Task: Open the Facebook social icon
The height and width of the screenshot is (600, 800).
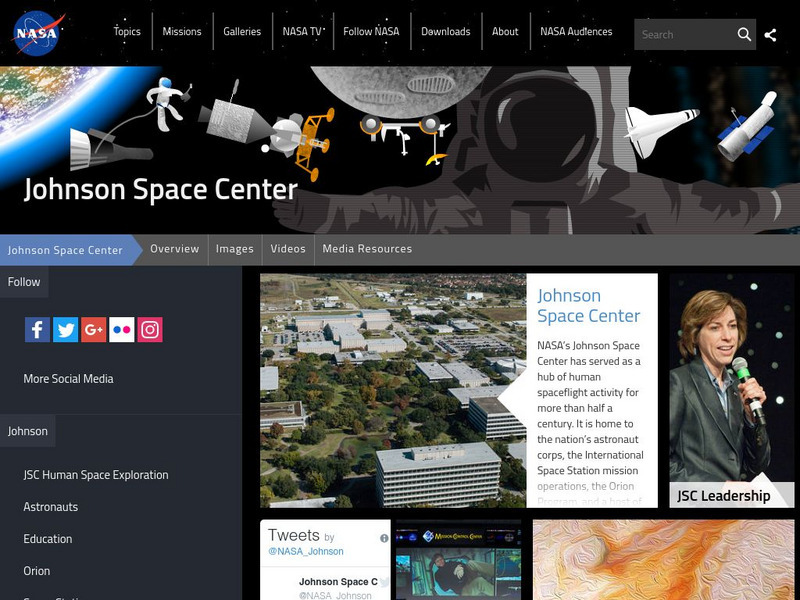Action: [37, 330]
